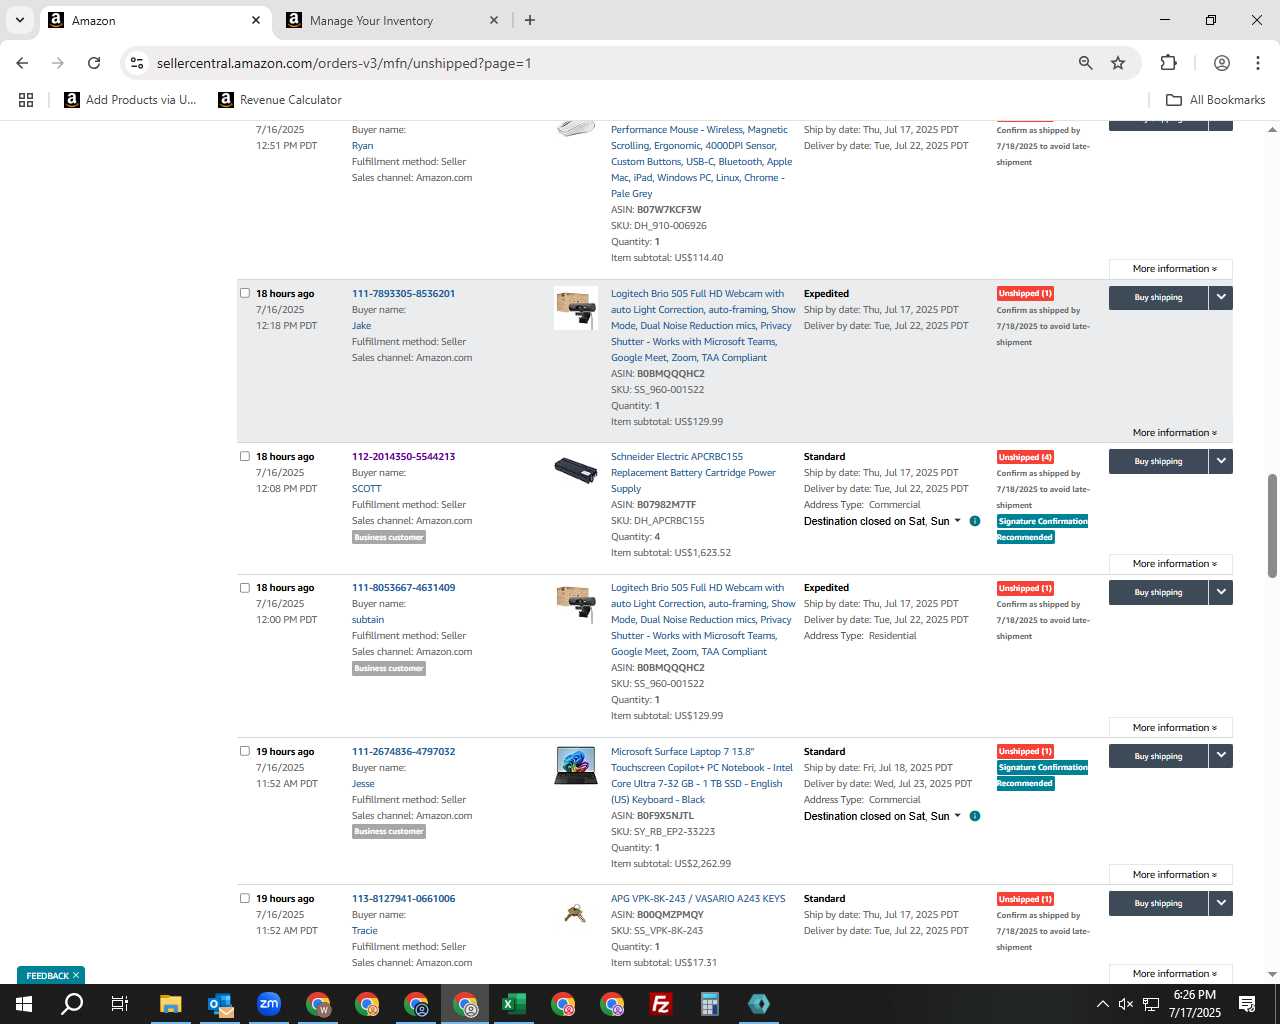Open the browser extensions puzzle icon
This screenshot has width=1280, height=1024.
(x=1168, y=63)
